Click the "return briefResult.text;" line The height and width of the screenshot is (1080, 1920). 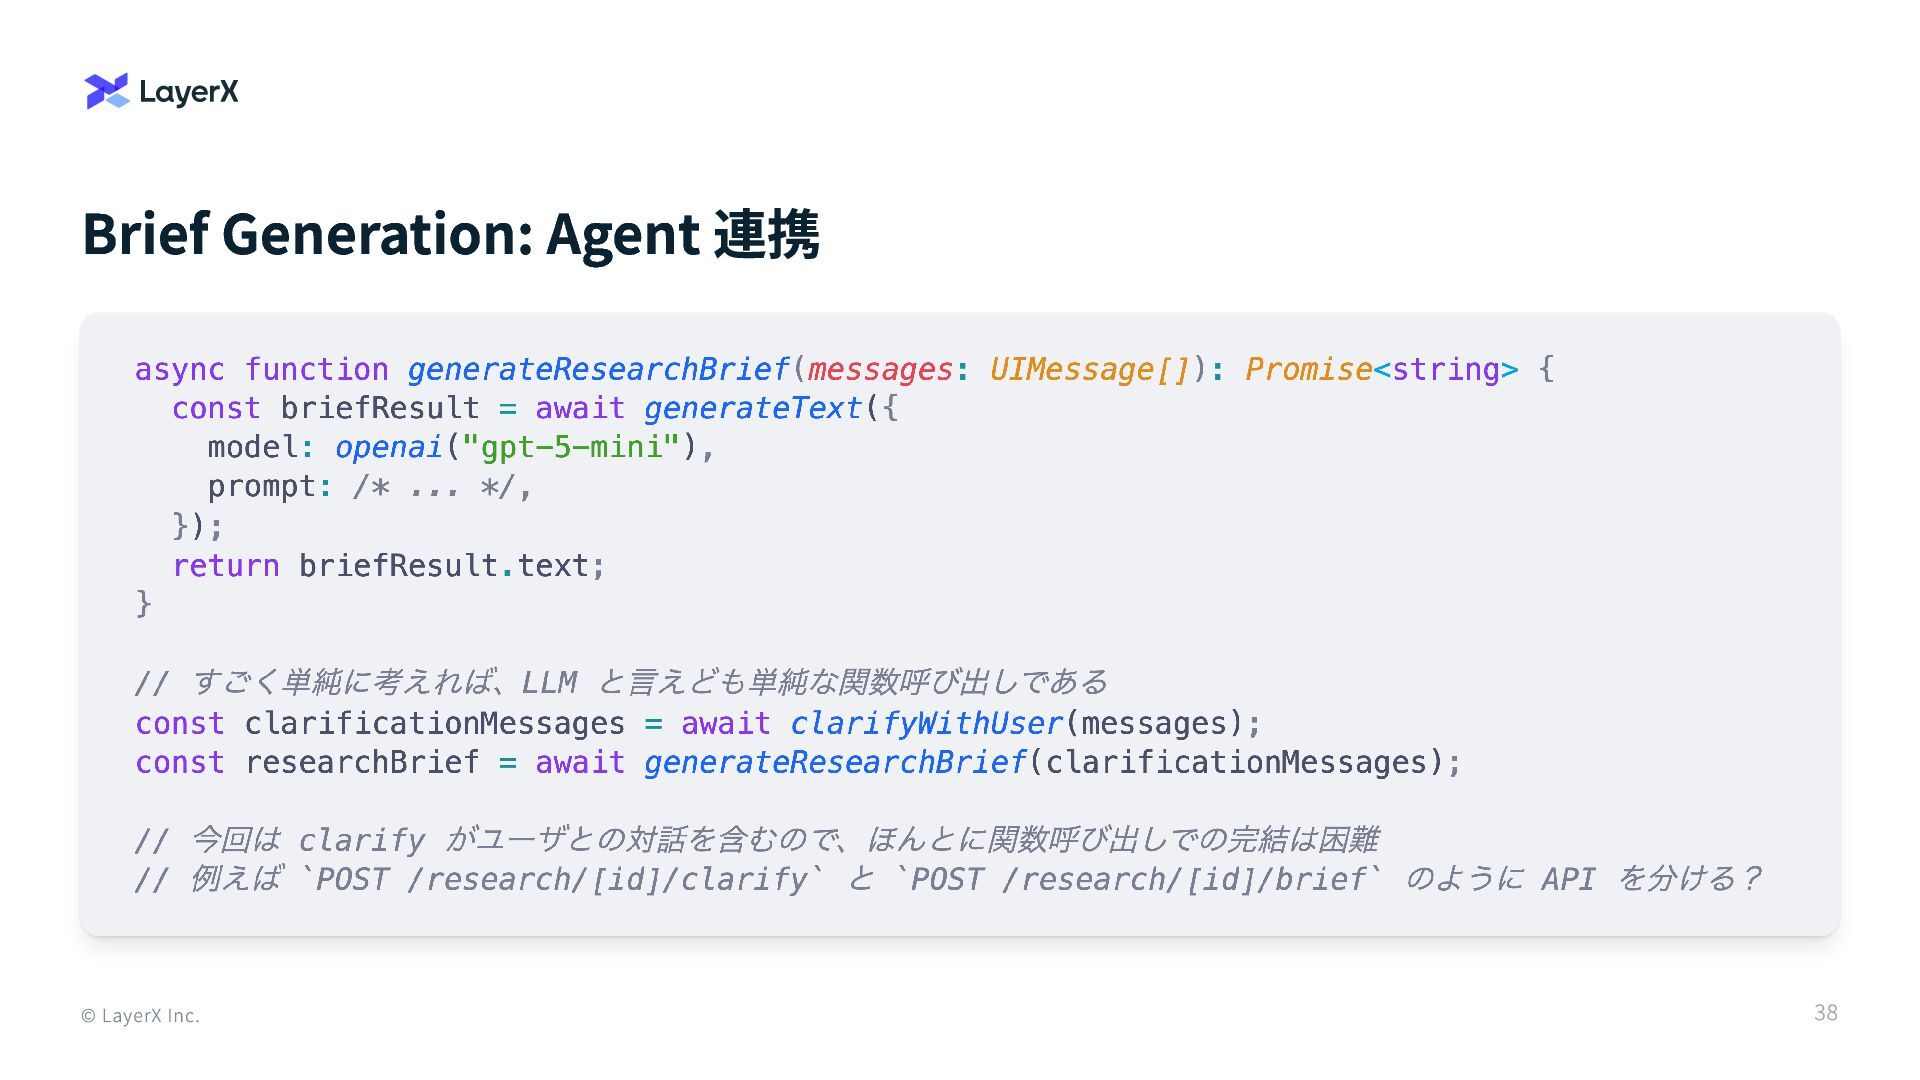point(388,566)
